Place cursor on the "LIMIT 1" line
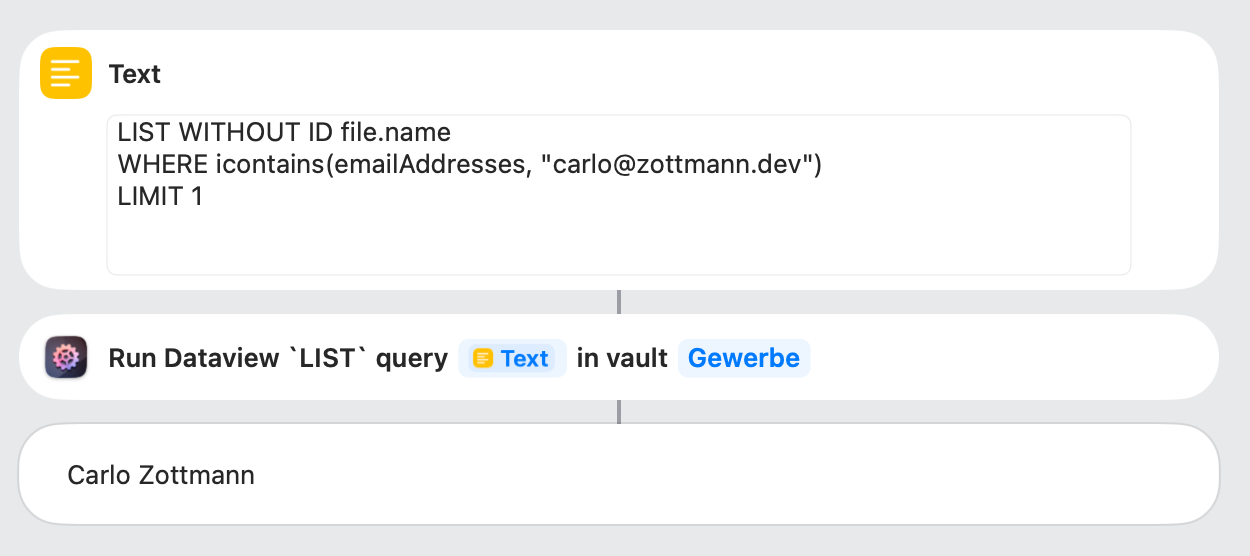This screenshot has width=1250, height=556. [x=160, y=196]
